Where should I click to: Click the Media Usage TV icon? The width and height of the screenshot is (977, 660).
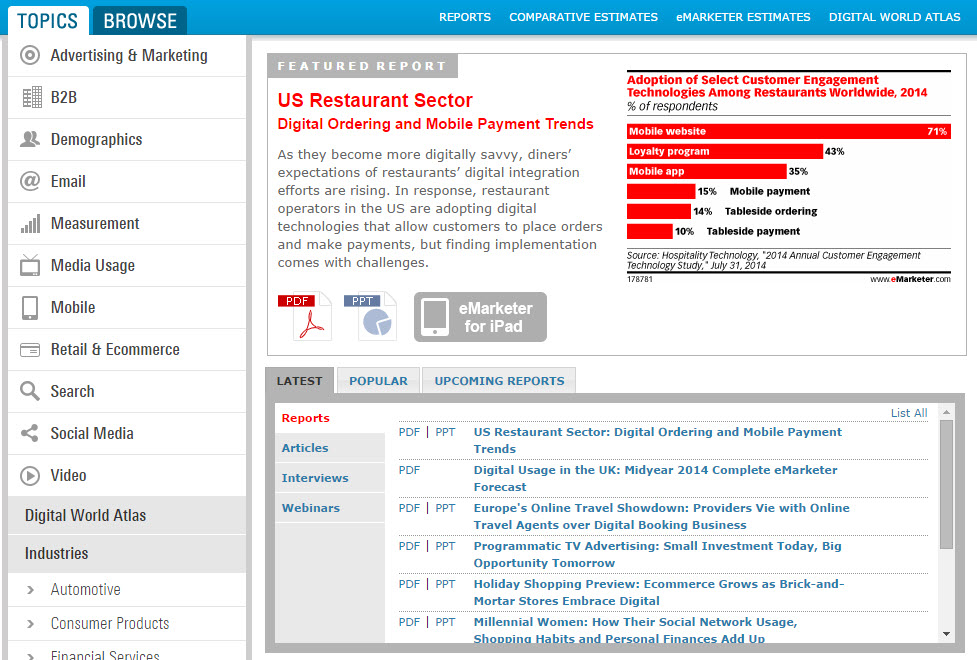30,265
